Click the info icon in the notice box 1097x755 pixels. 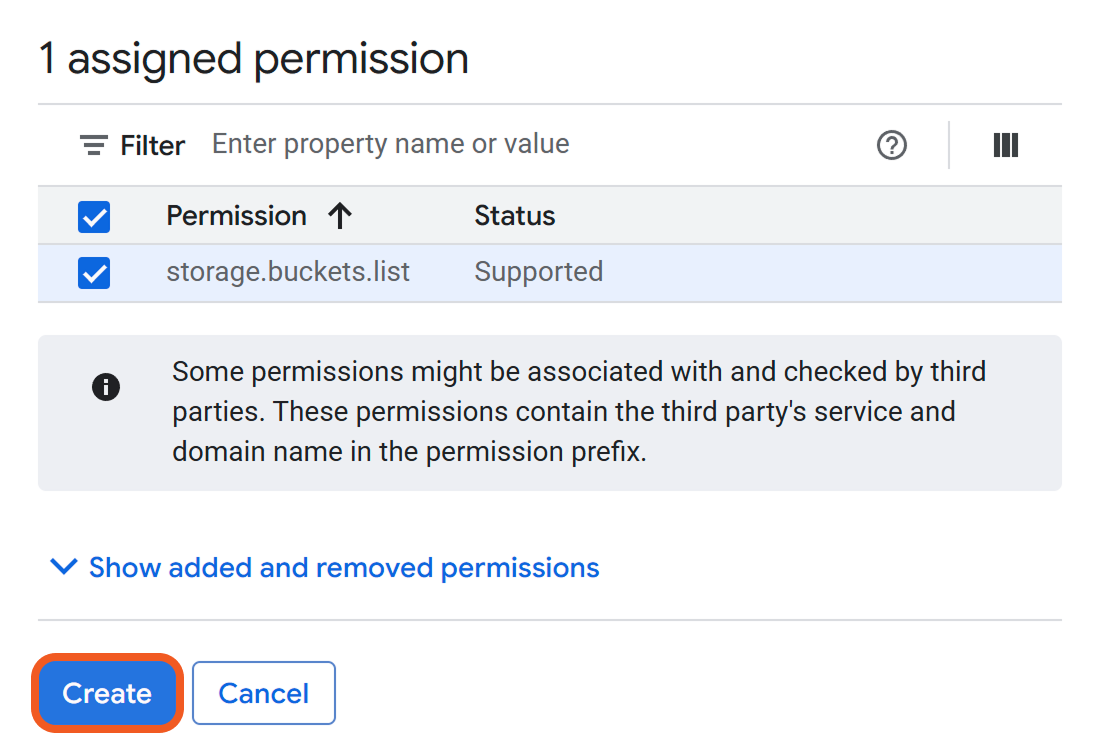click(106, 388)
